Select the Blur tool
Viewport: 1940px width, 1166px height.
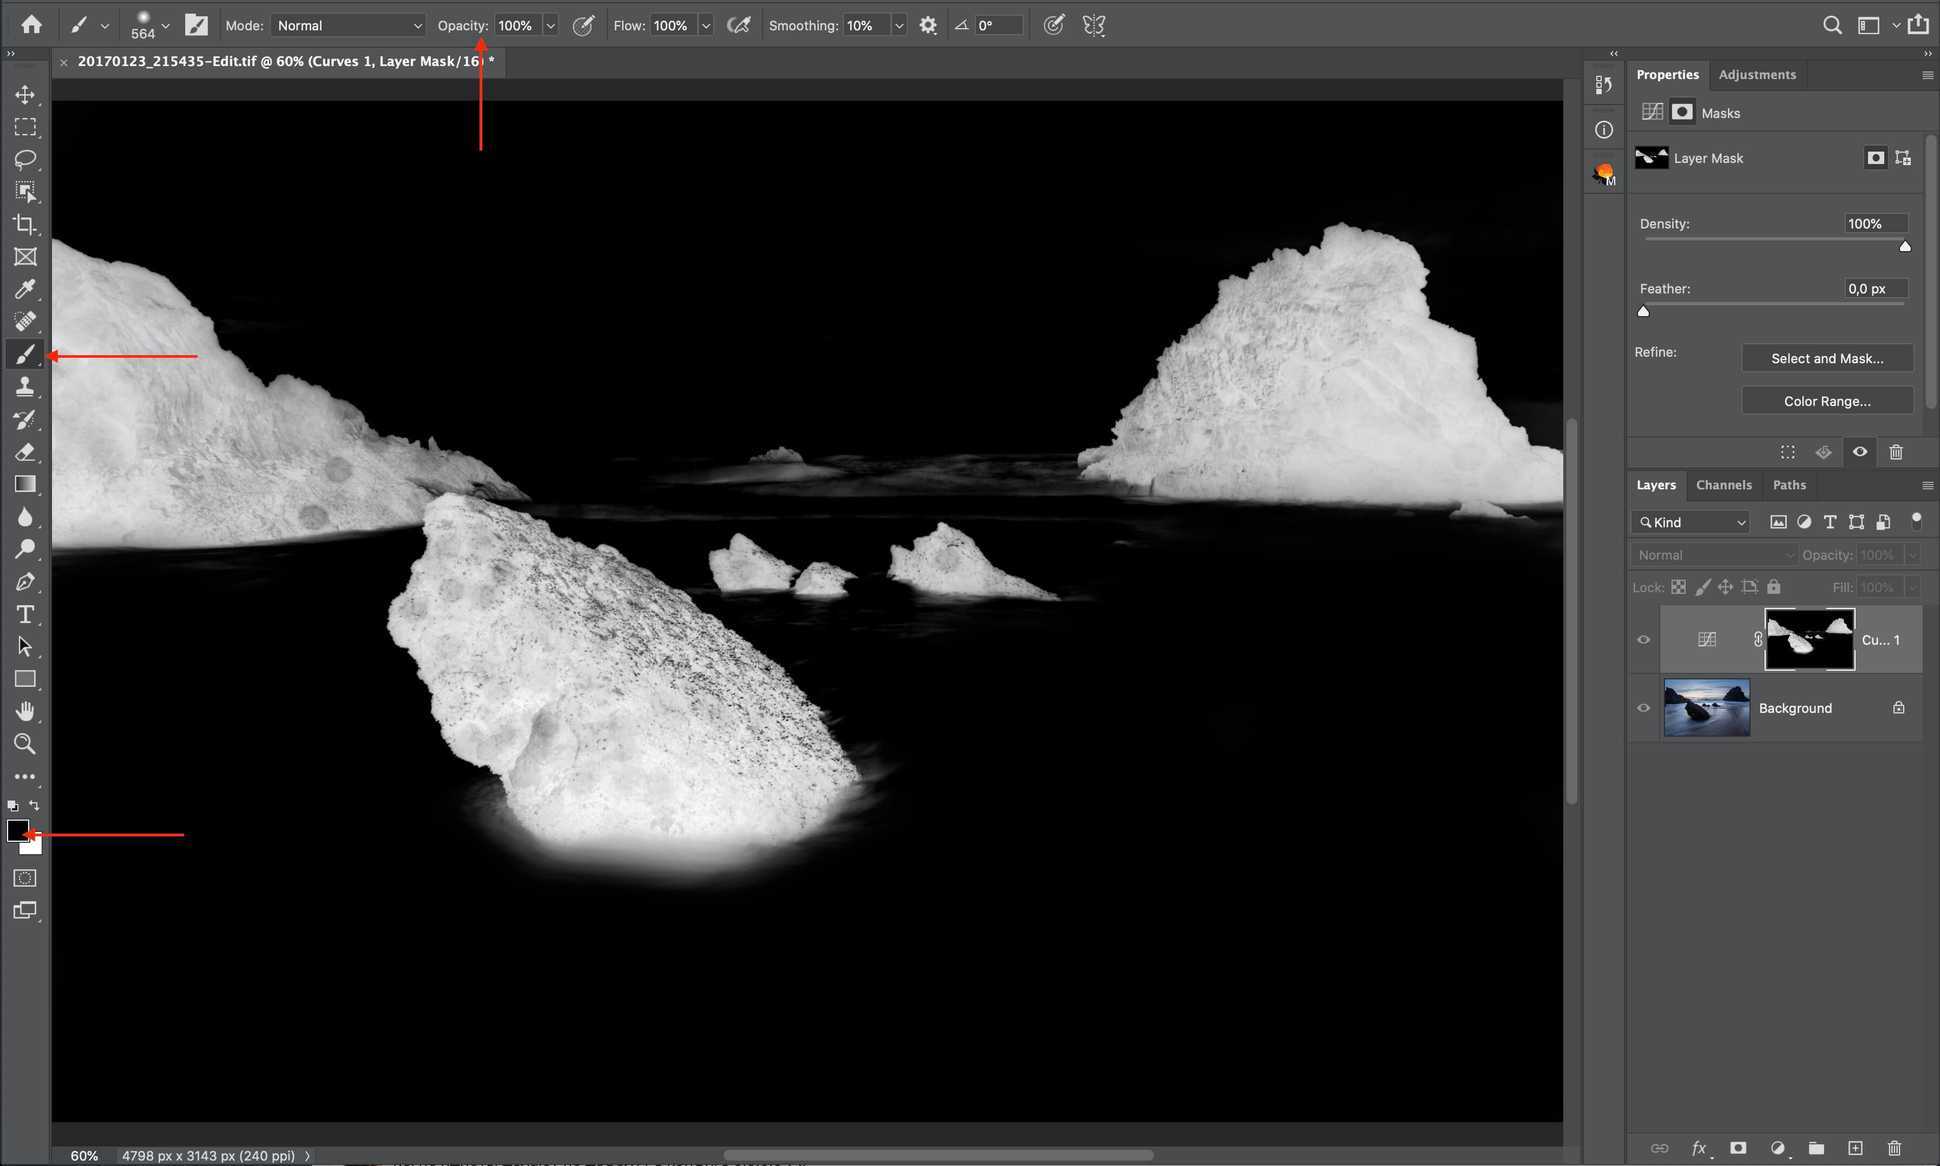(25, 517)
